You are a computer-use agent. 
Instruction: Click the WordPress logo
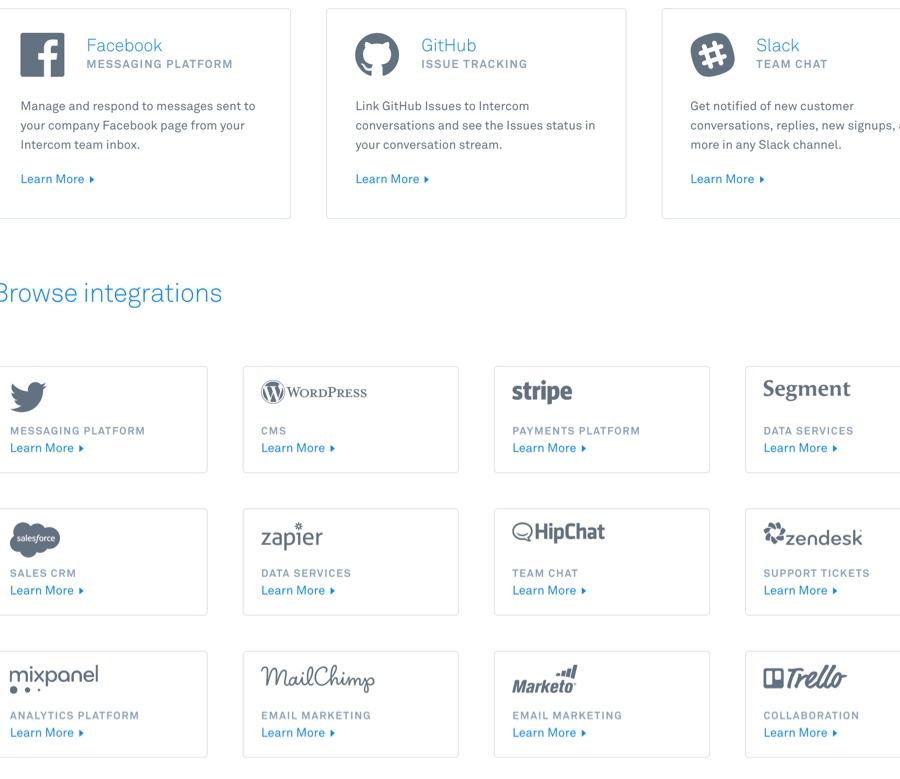(314, 392)
